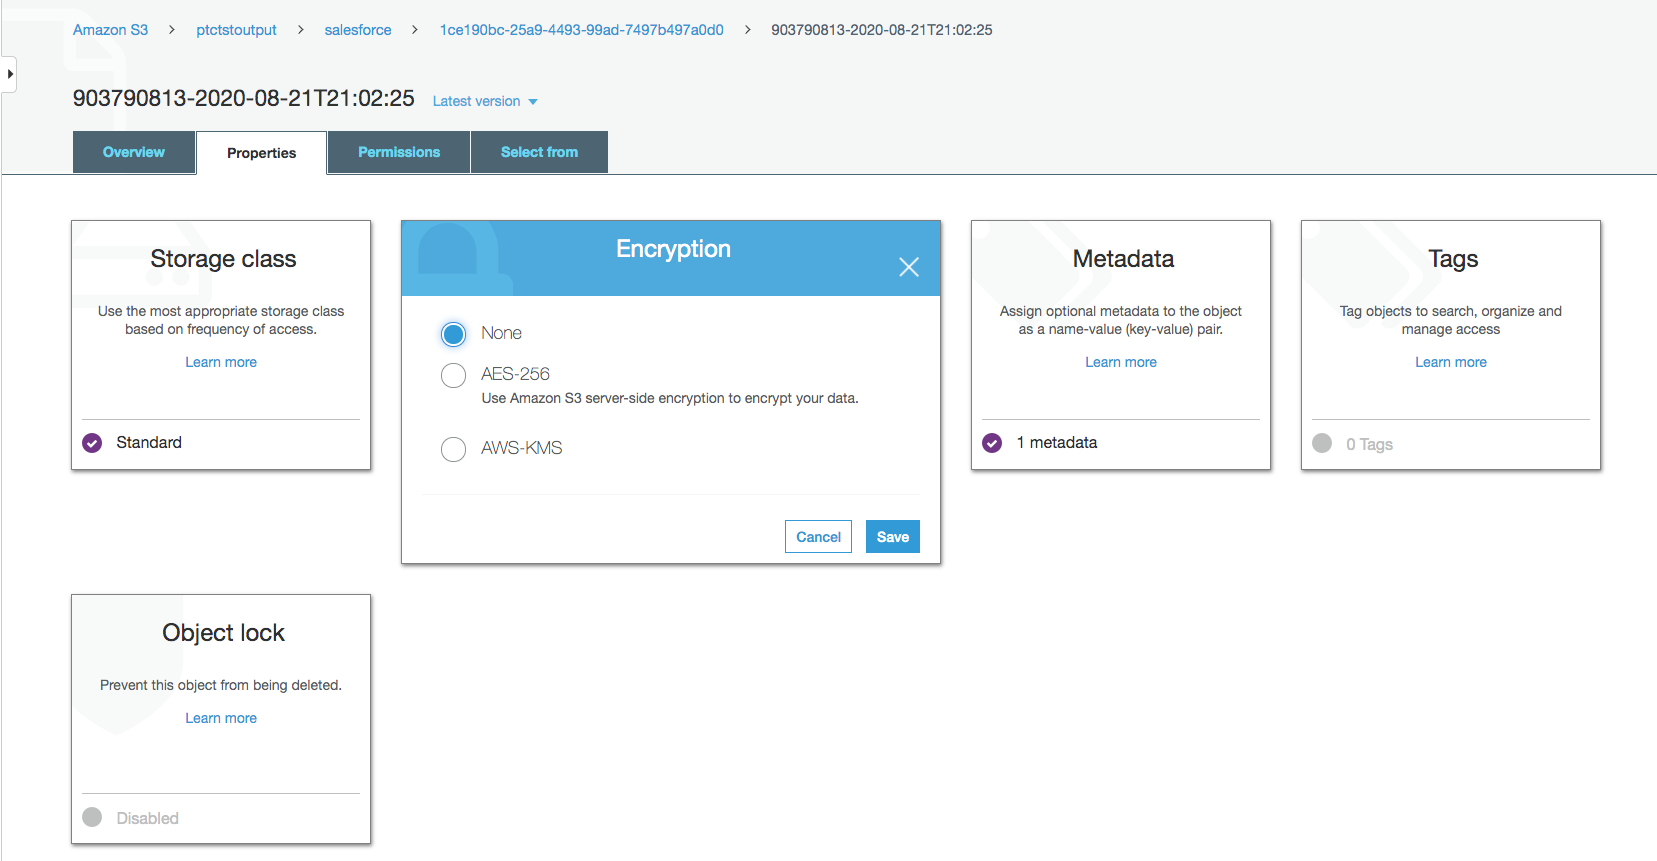Click Learn more under Metadata
This screenshot has width=1657, height=861.
(1121, 362)
